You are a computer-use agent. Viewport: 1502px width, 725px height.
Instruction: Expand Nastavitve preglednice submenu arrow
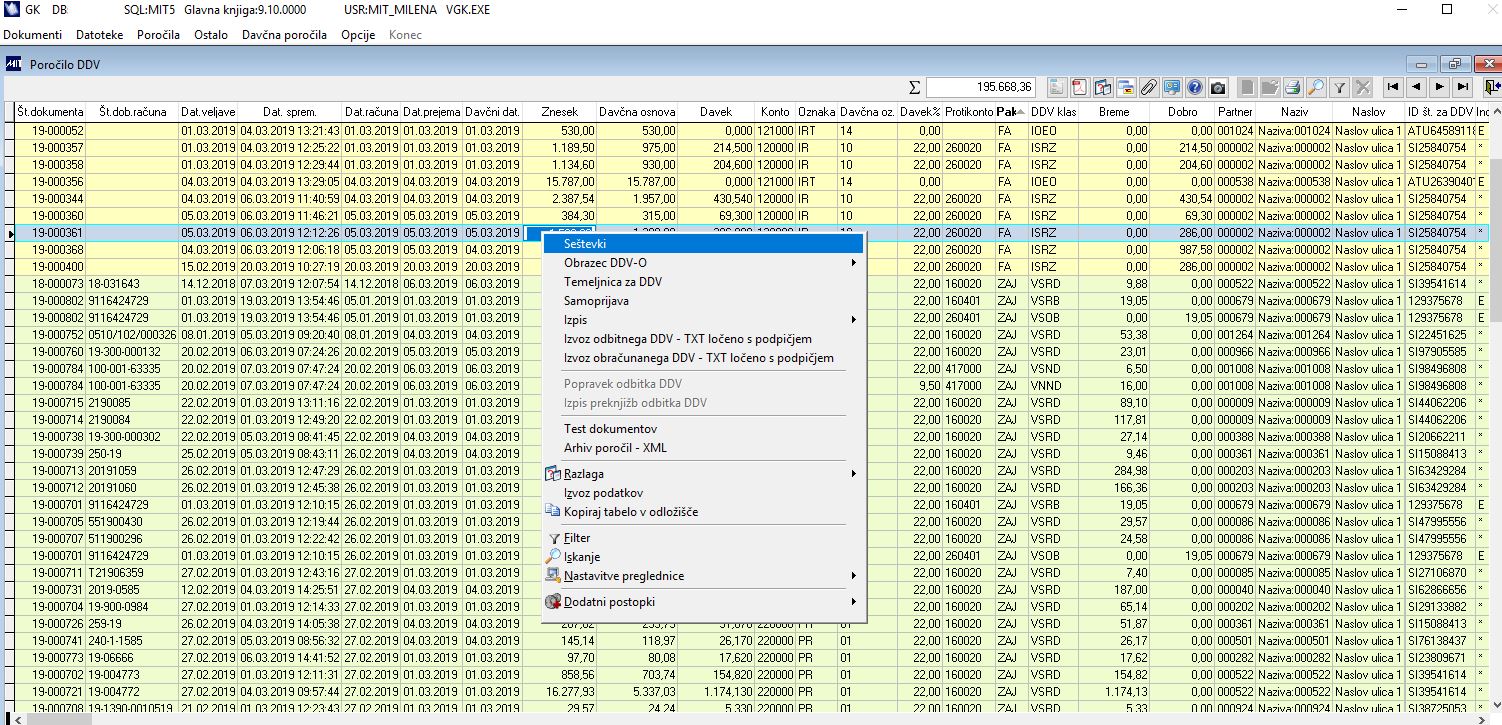(x=854, y=576)
